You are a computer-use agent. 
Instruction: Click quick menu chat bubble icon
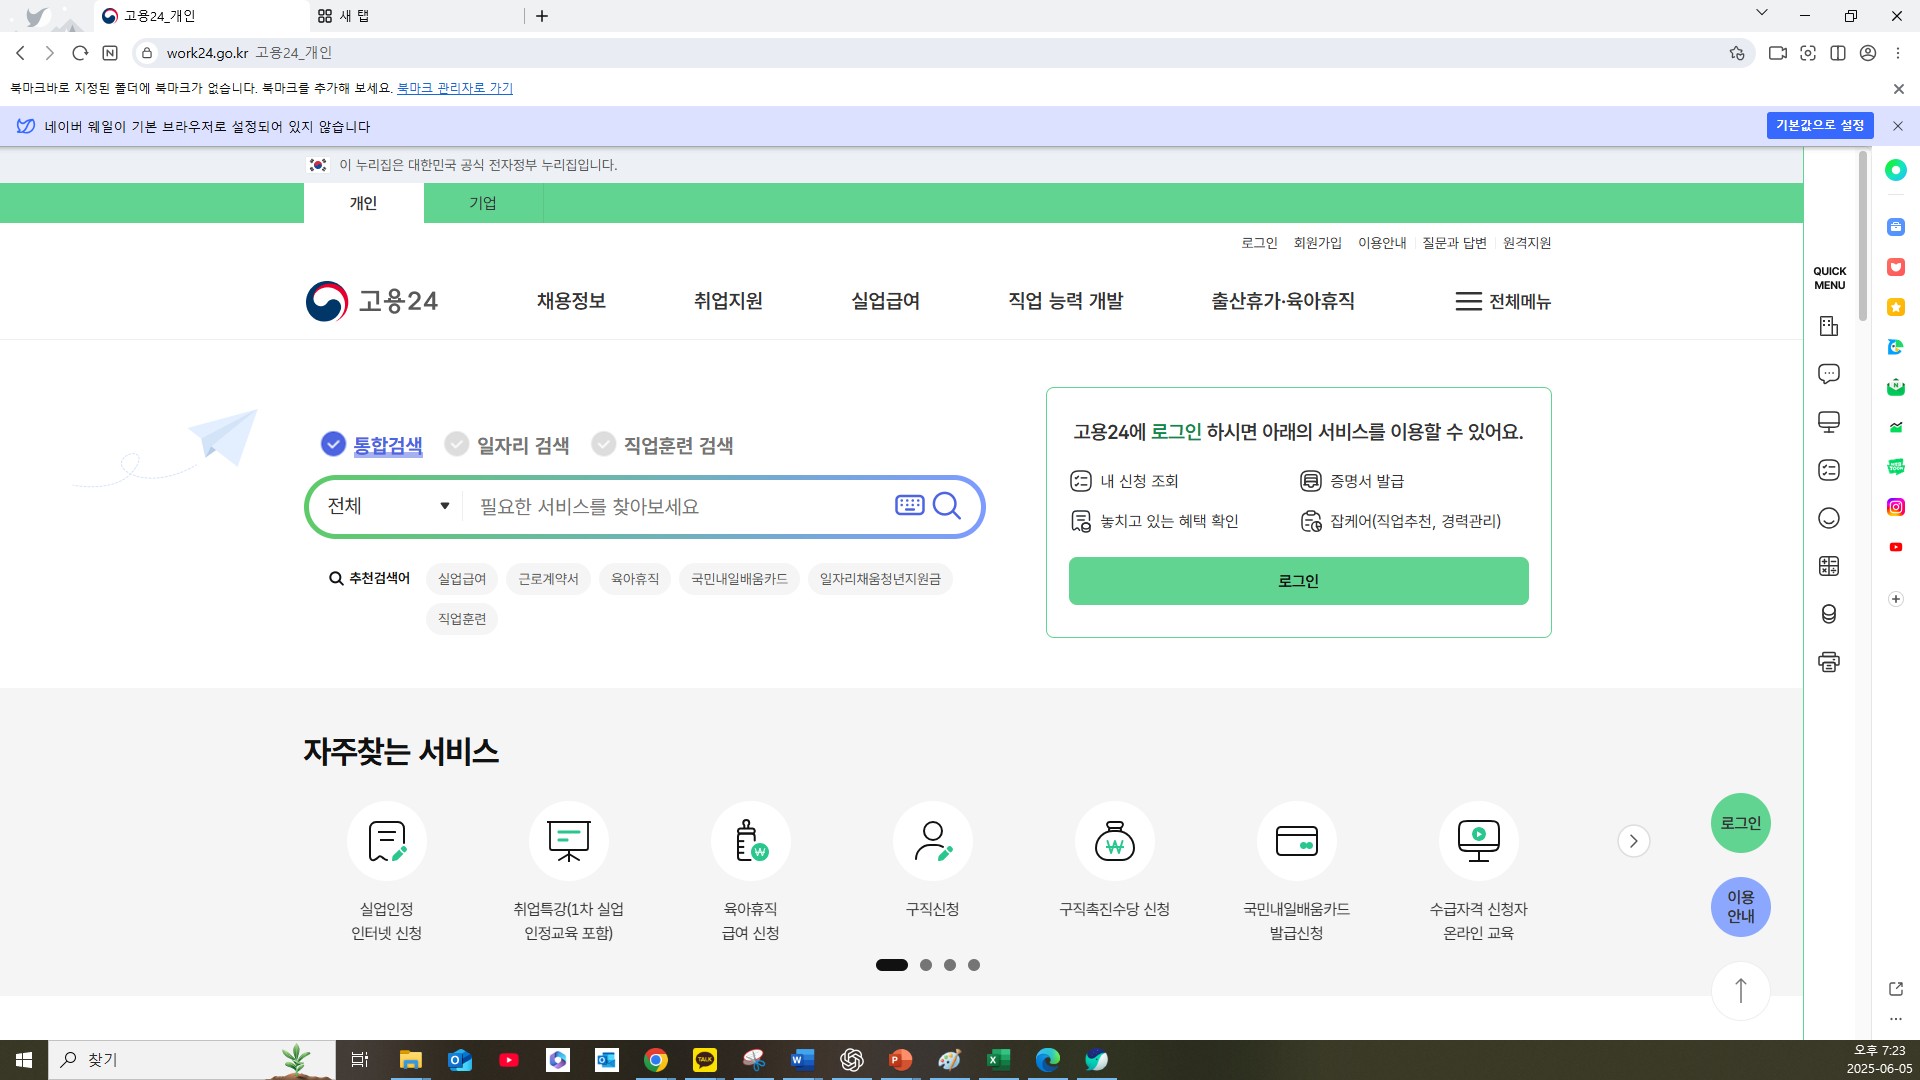[1829, 374]
